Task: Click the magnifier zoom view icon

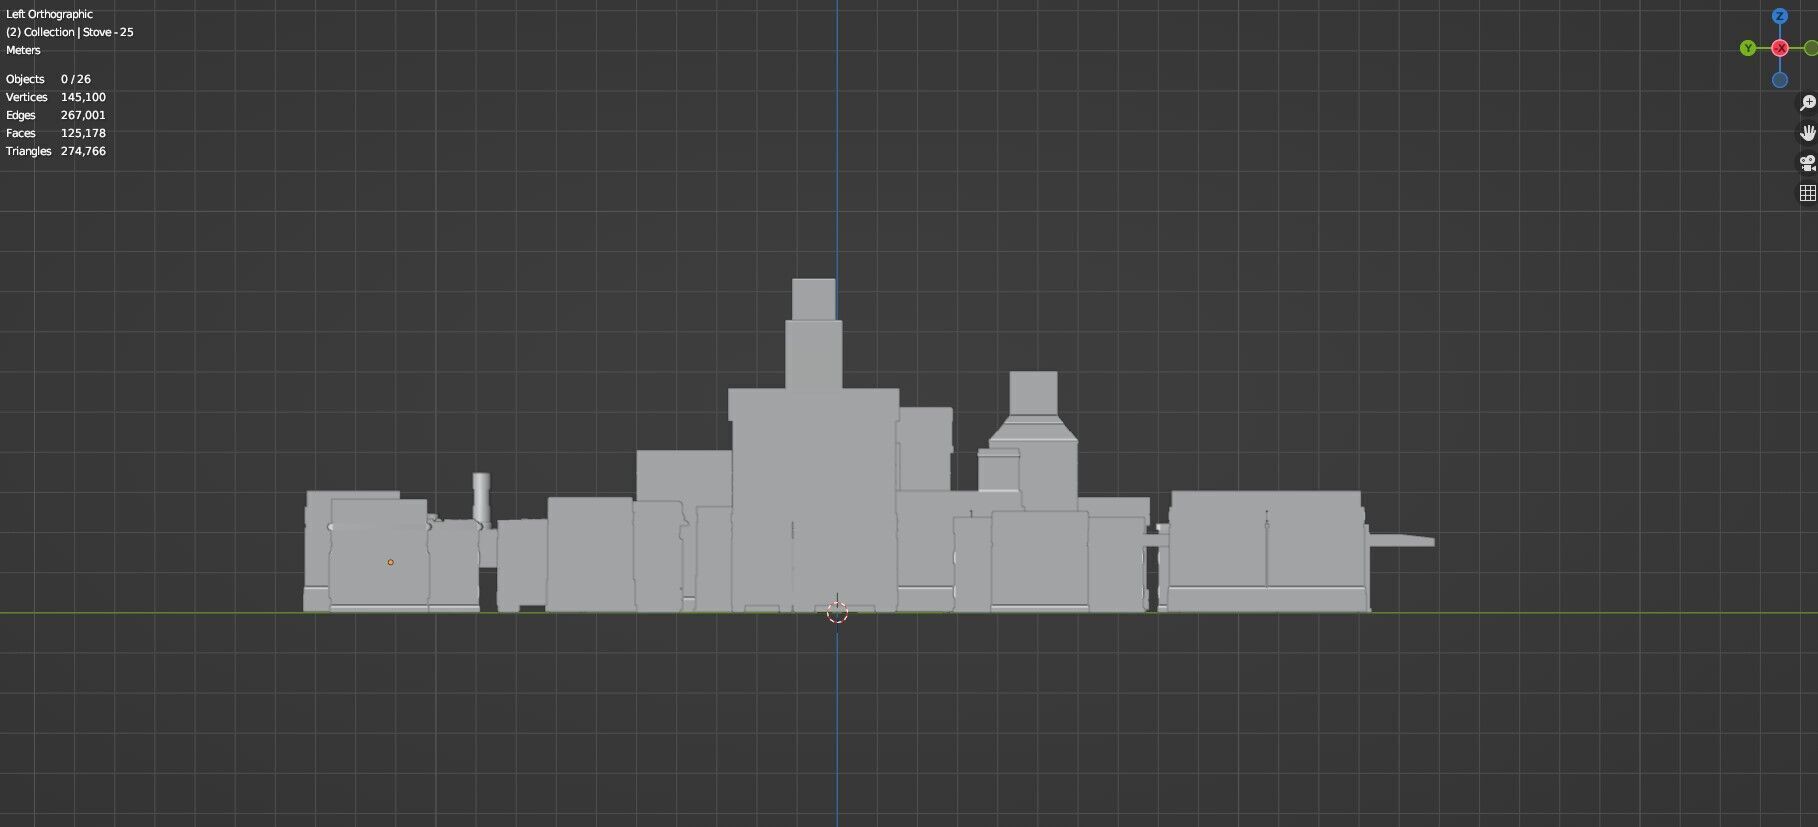Action: coord(1807,103)
